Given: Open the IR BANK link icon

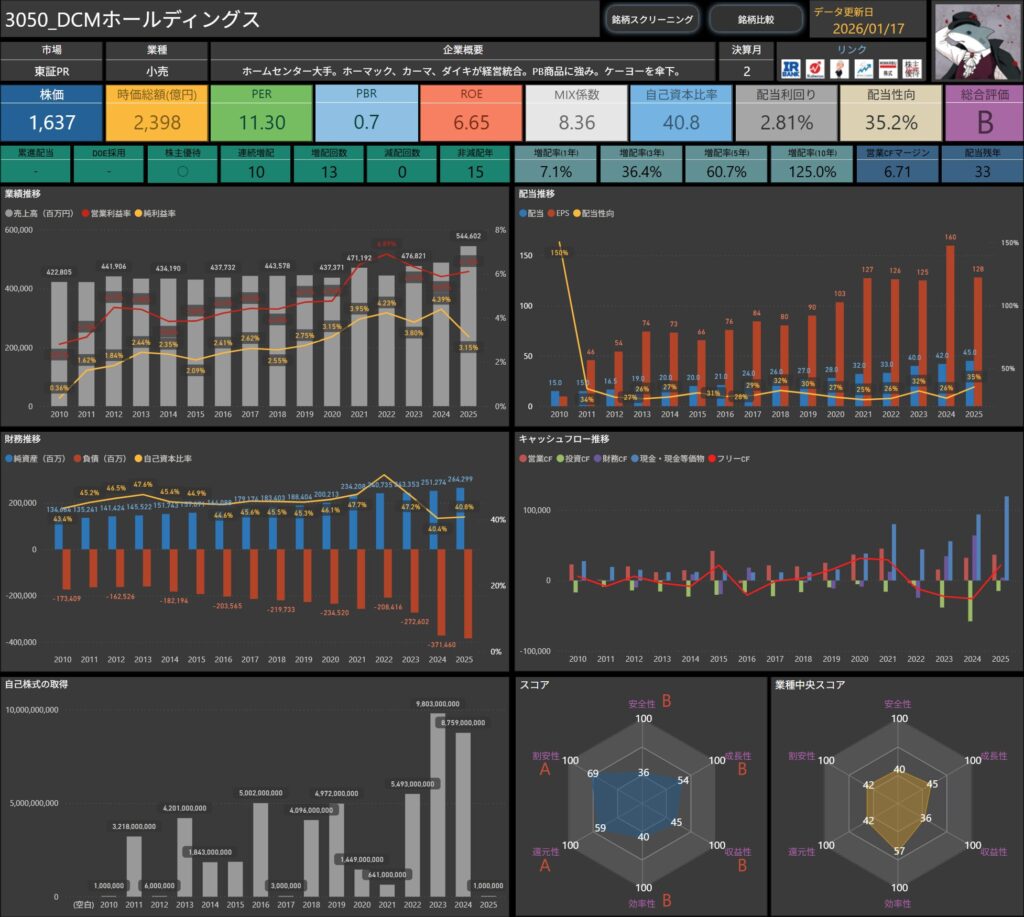Looking at the screenshot, I should (790, 69).
